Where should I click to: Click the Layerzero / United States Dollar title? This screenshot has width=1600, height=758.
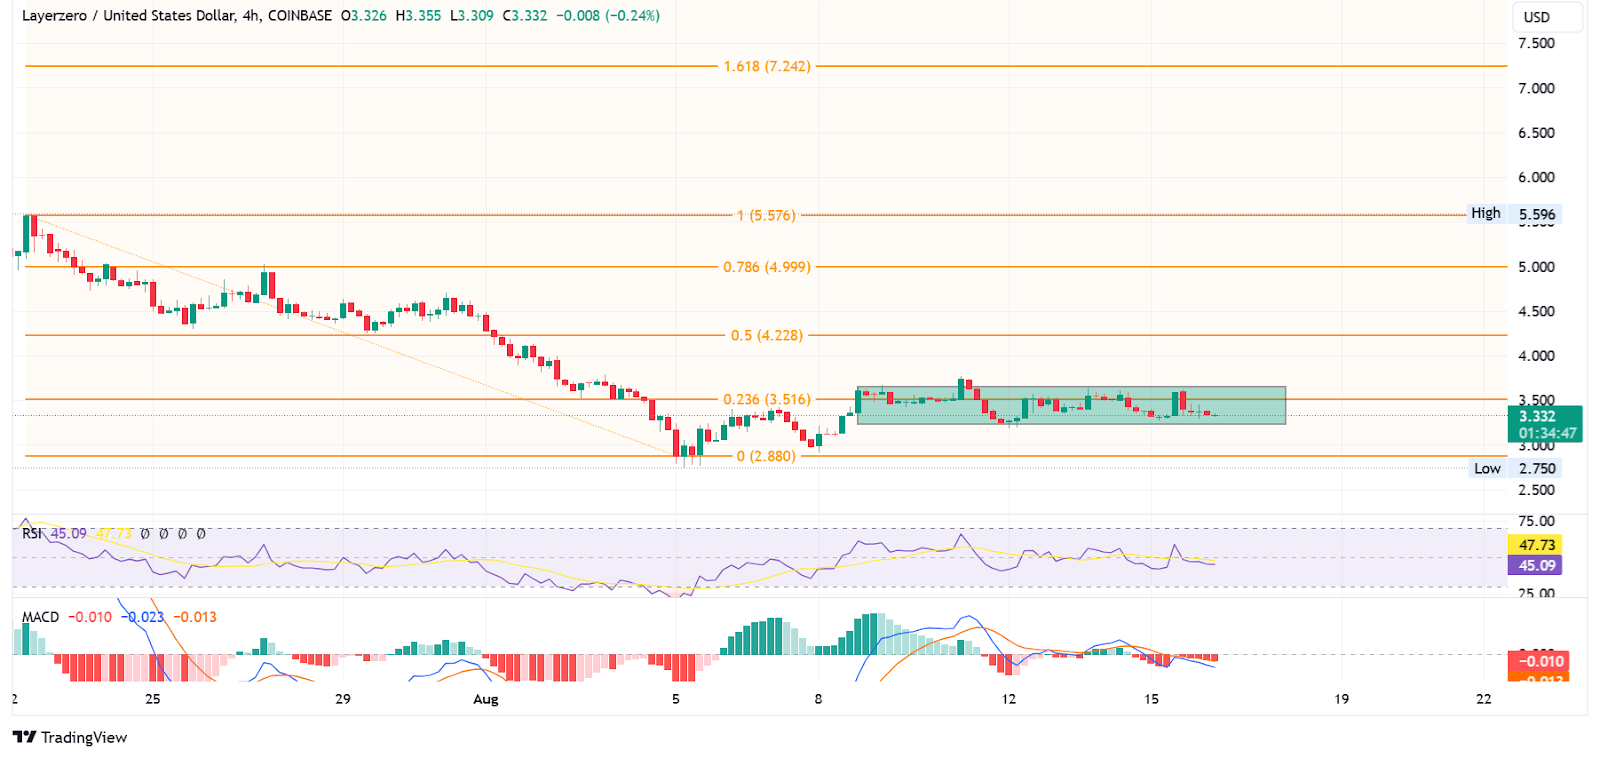[129, 16]
